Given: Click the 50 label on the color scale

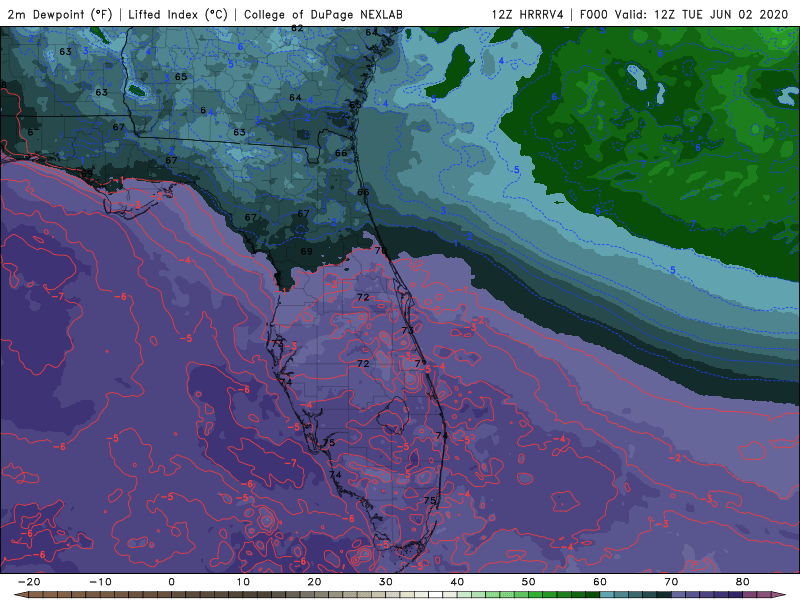Looking at the screenshot, I should tap(529, 582).
